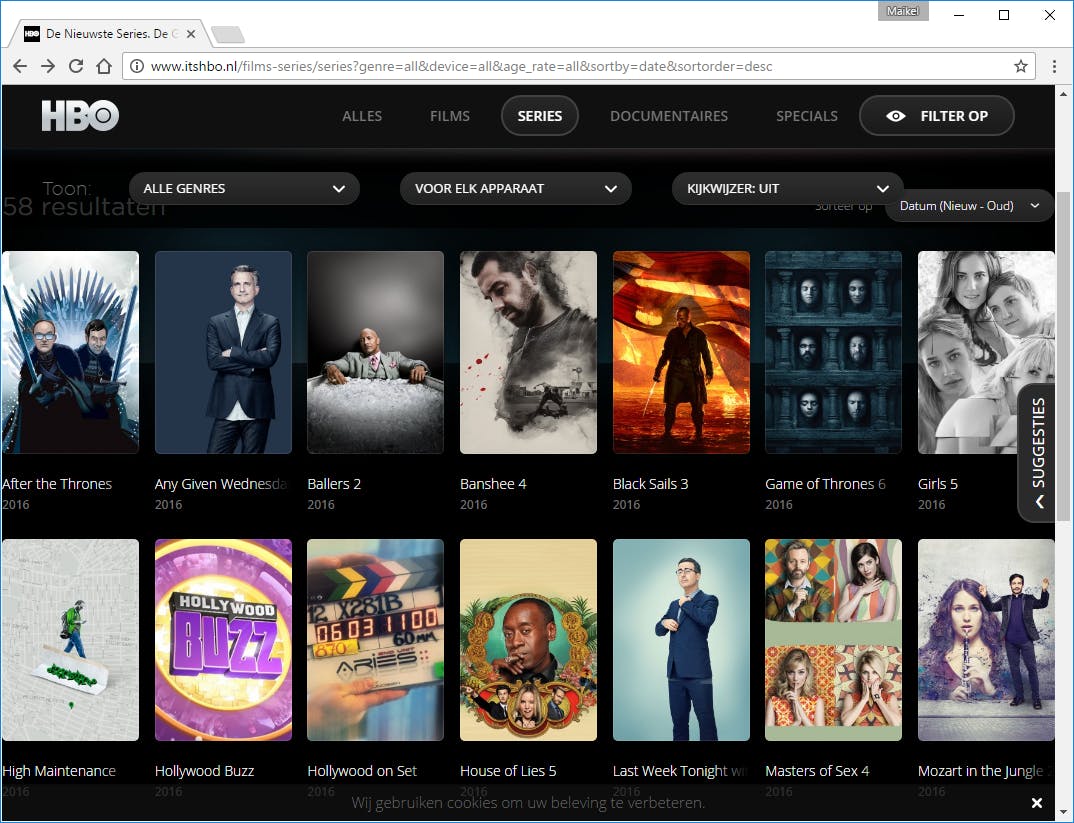Open the Banshee 4 poster
The image size is (1074, 823).
[528, 352]
